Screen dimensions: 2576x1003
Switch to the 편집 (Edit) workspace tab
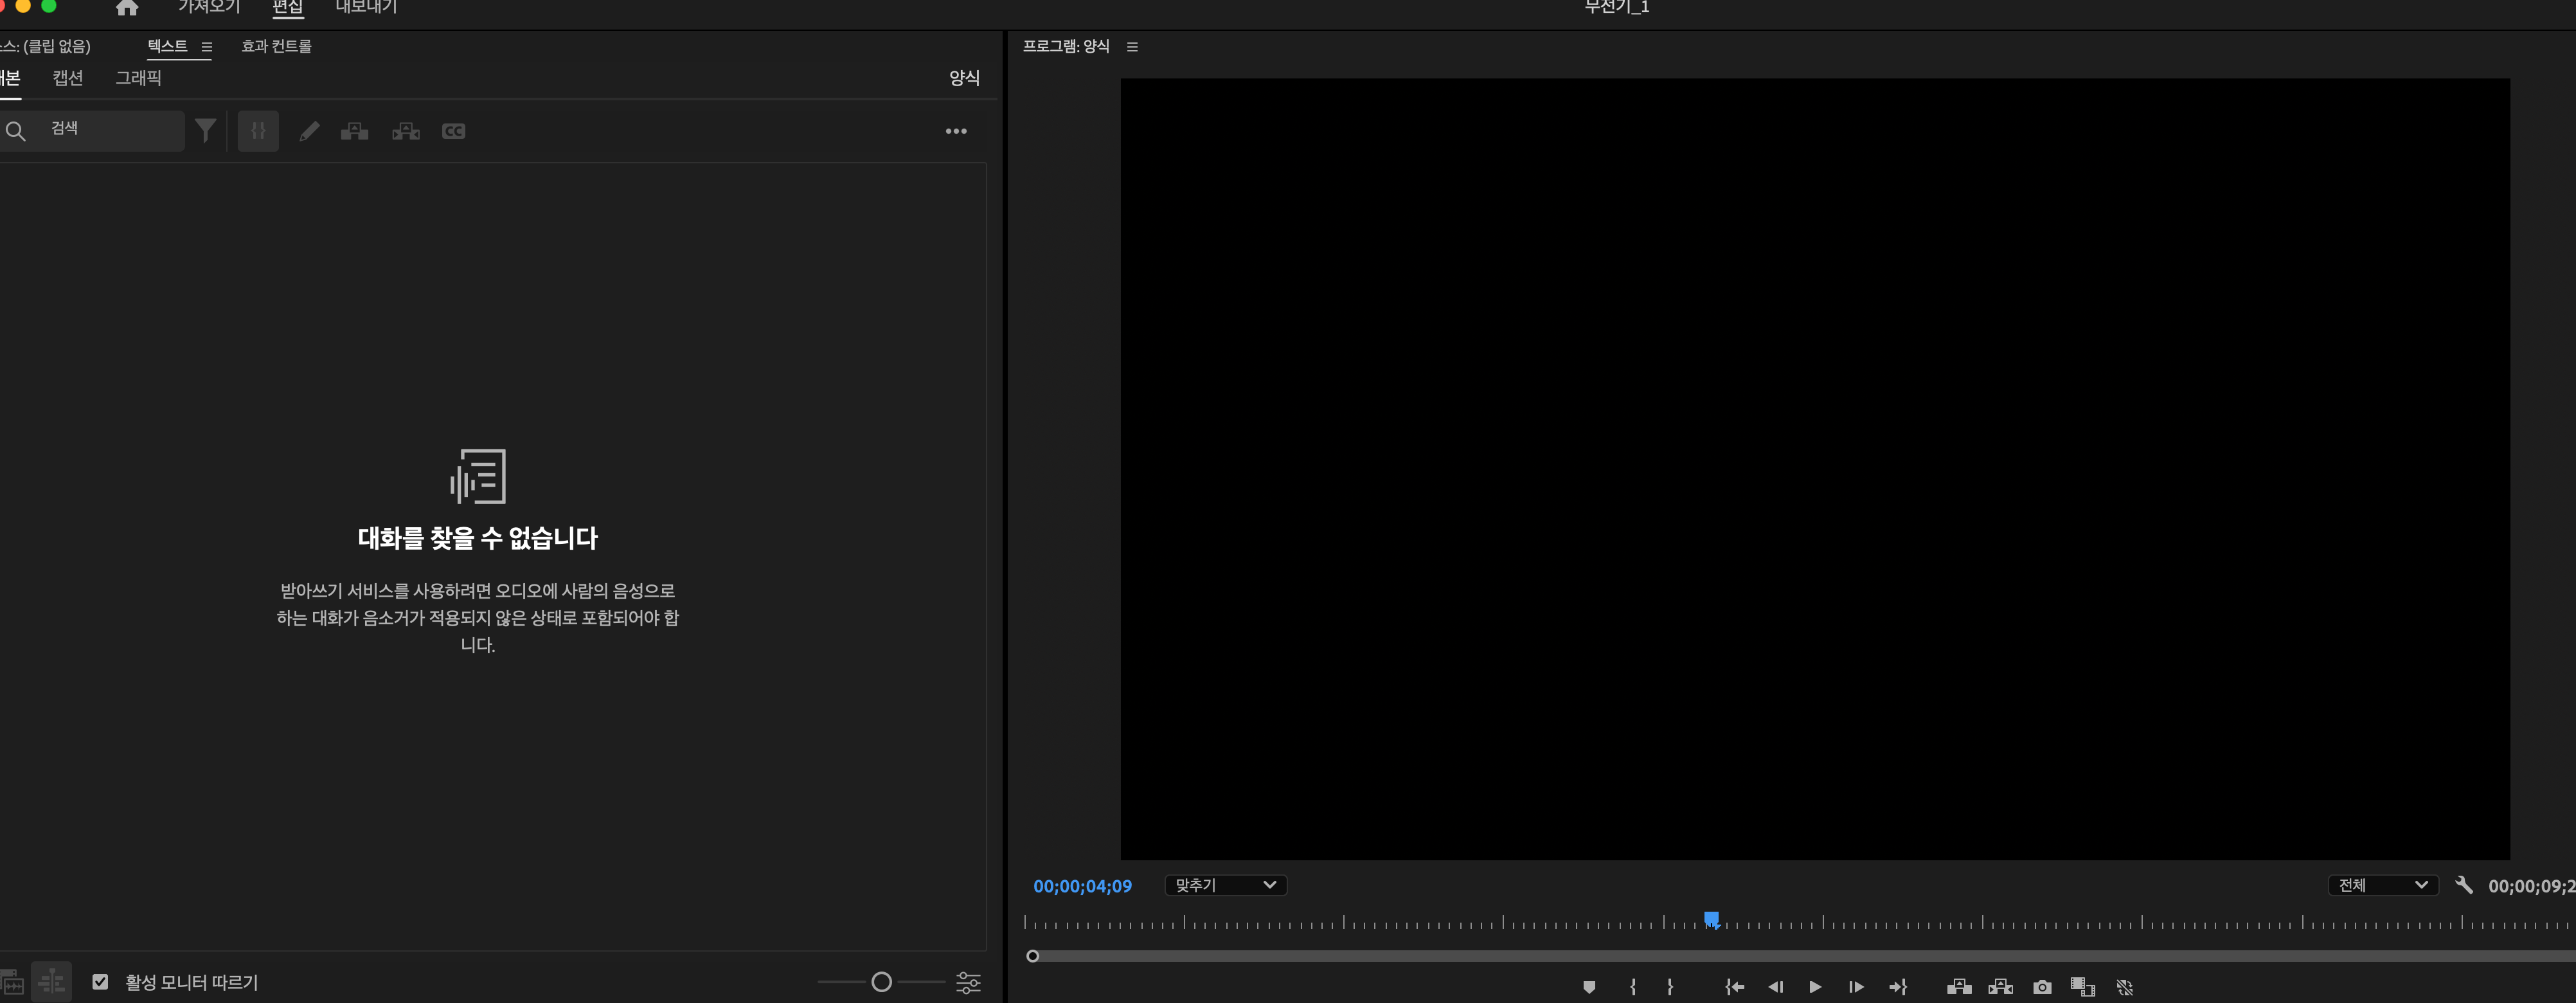288,7
